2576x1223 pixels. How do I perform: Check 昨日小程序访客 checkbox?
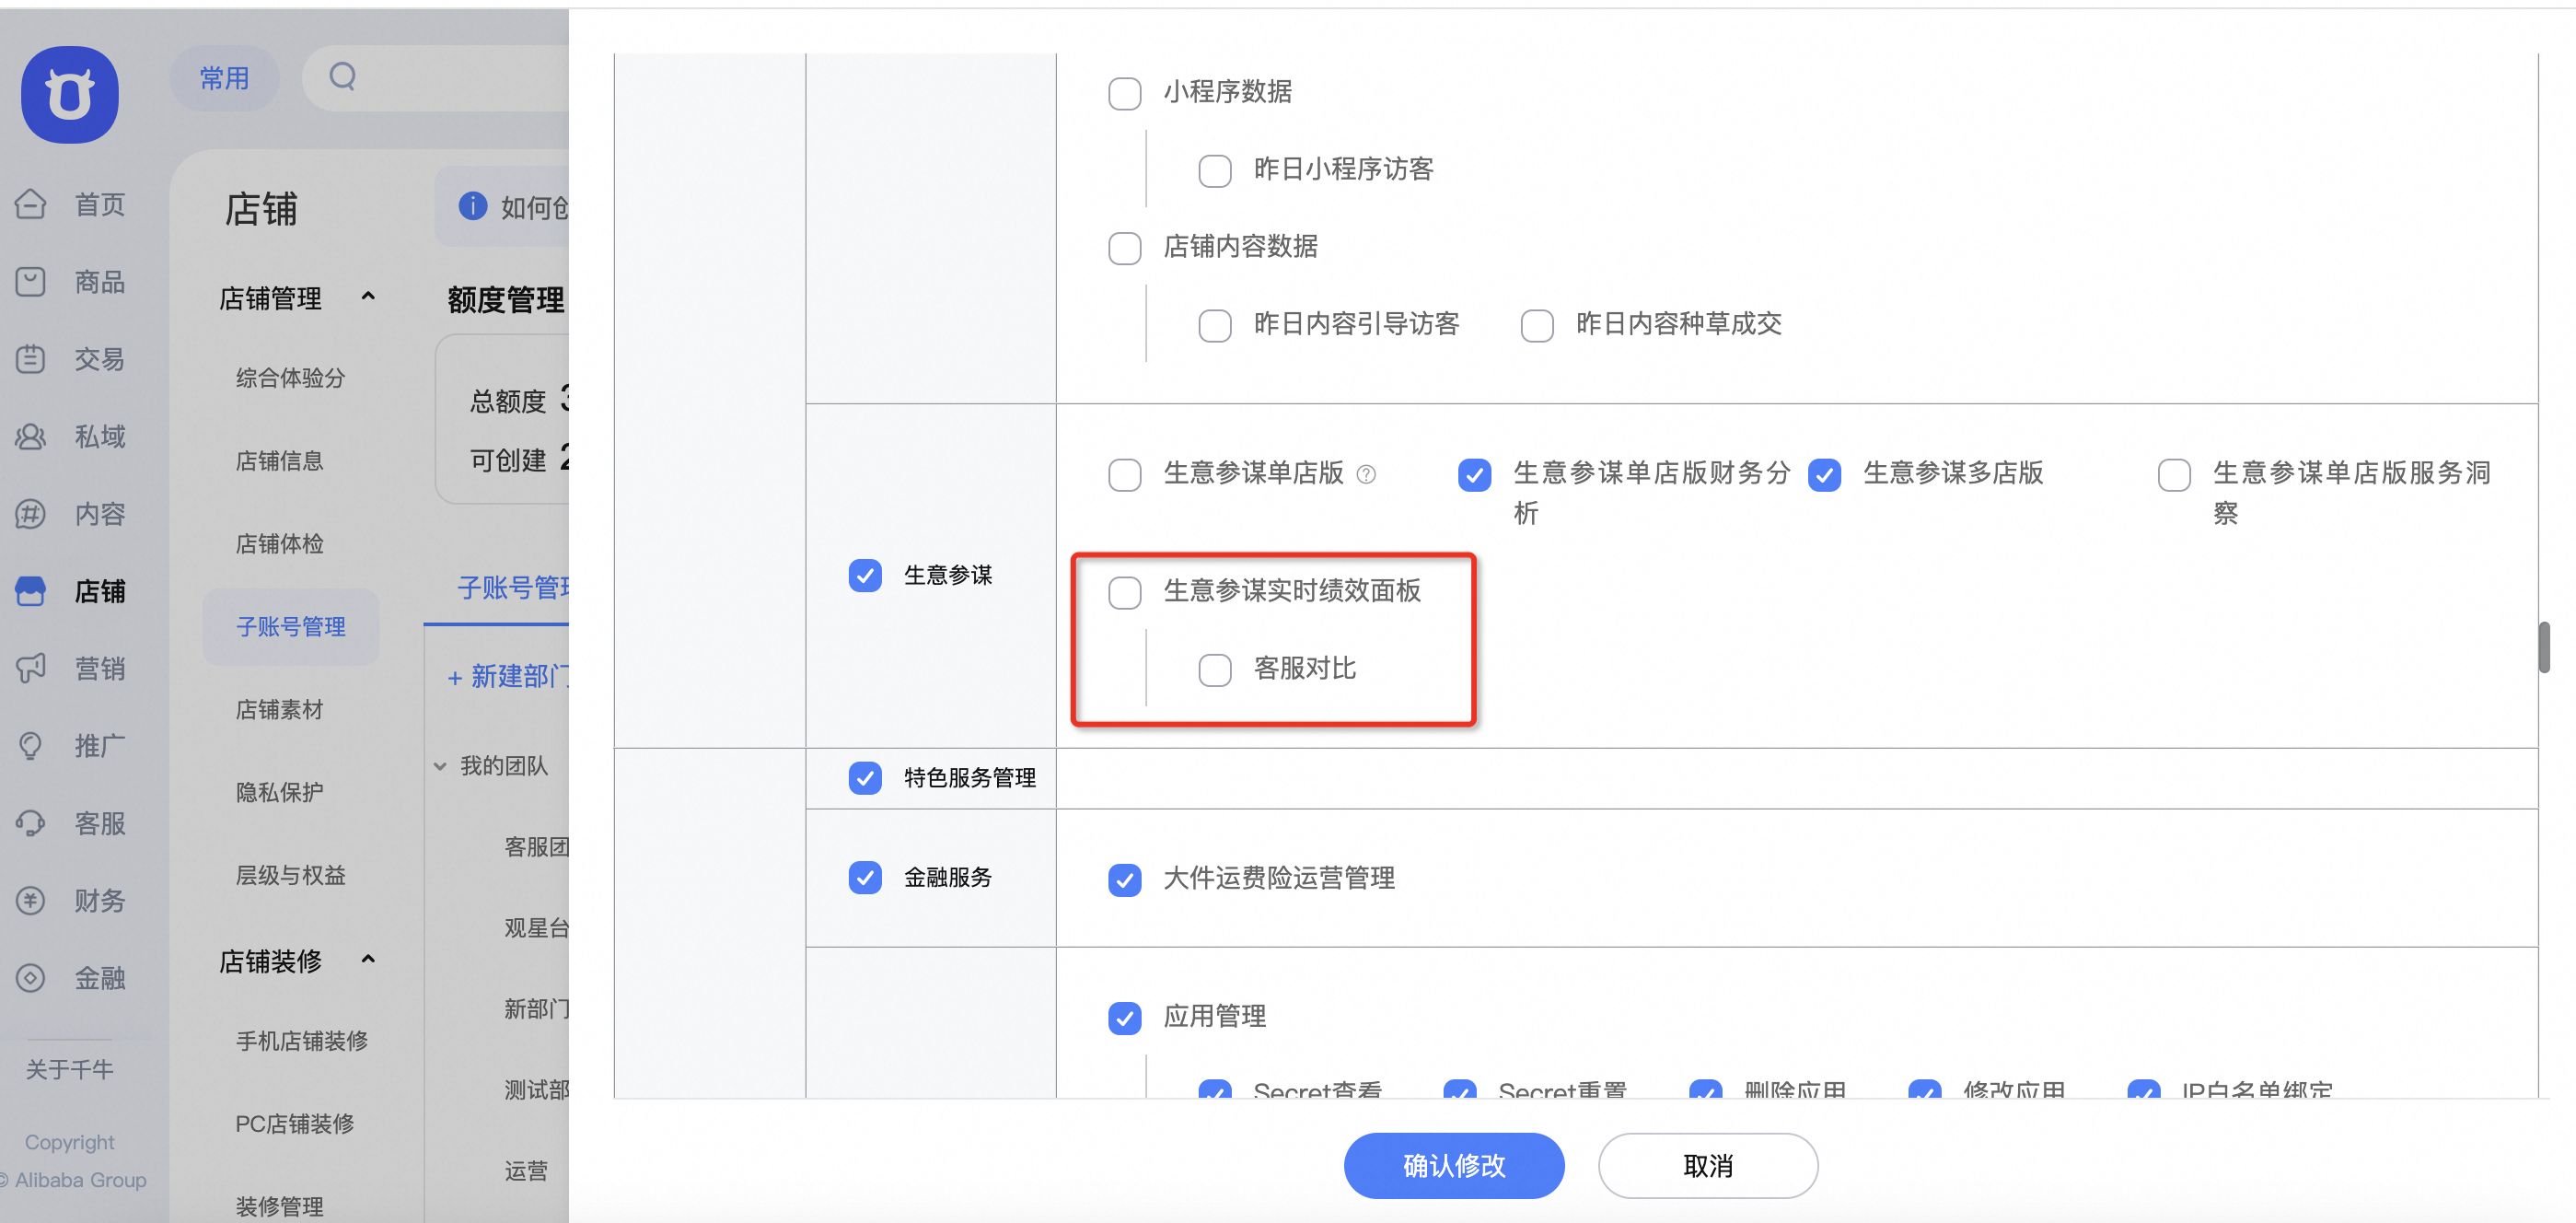click(x=1215, y=170)
